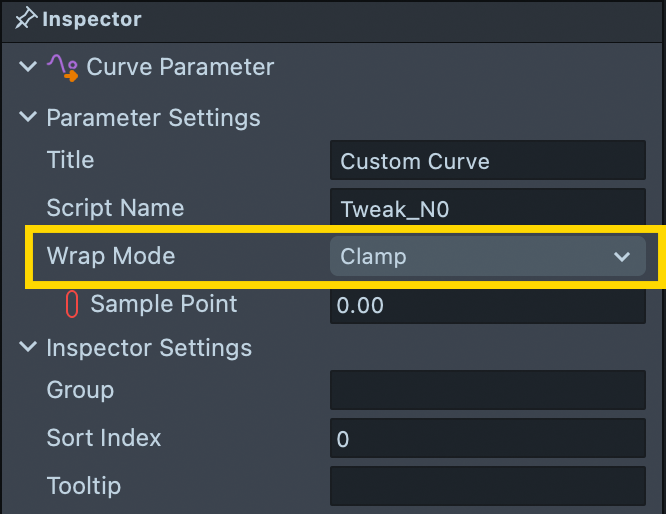Click the Curve Parameter curve icon
The width and height of the screenshot is (666, 514).
(x=63, y=68)
